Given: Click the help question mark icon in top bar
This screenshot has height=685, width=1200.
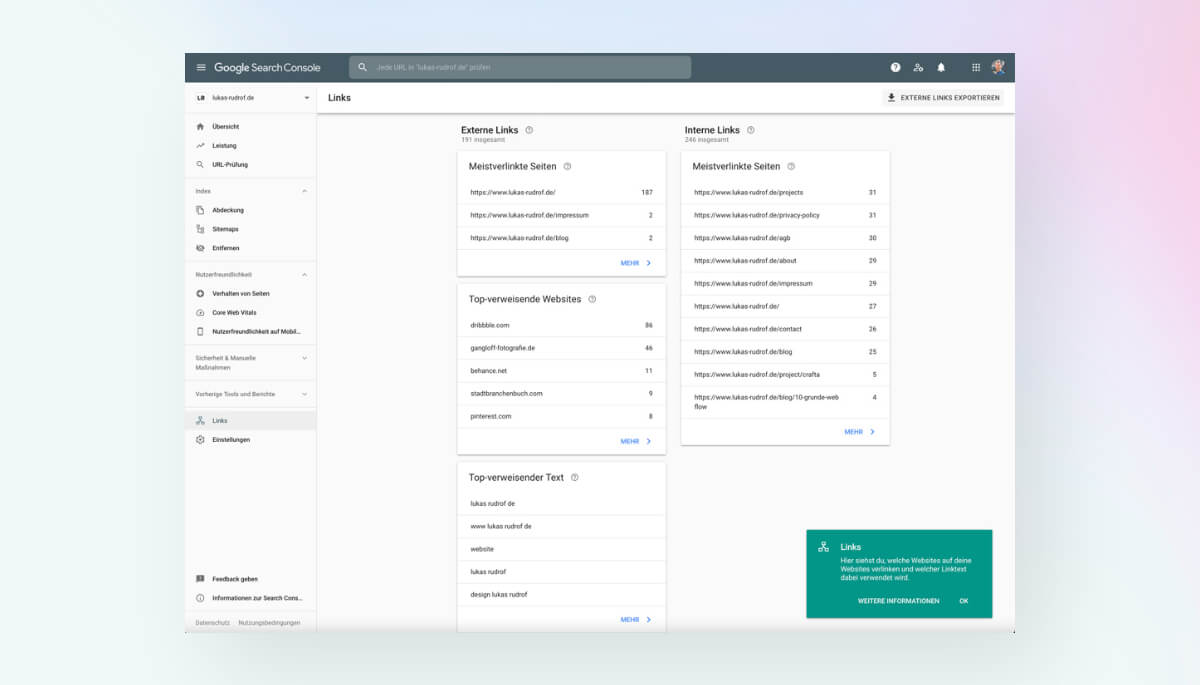Looking at the screenshot, I should tap(894, 67).
